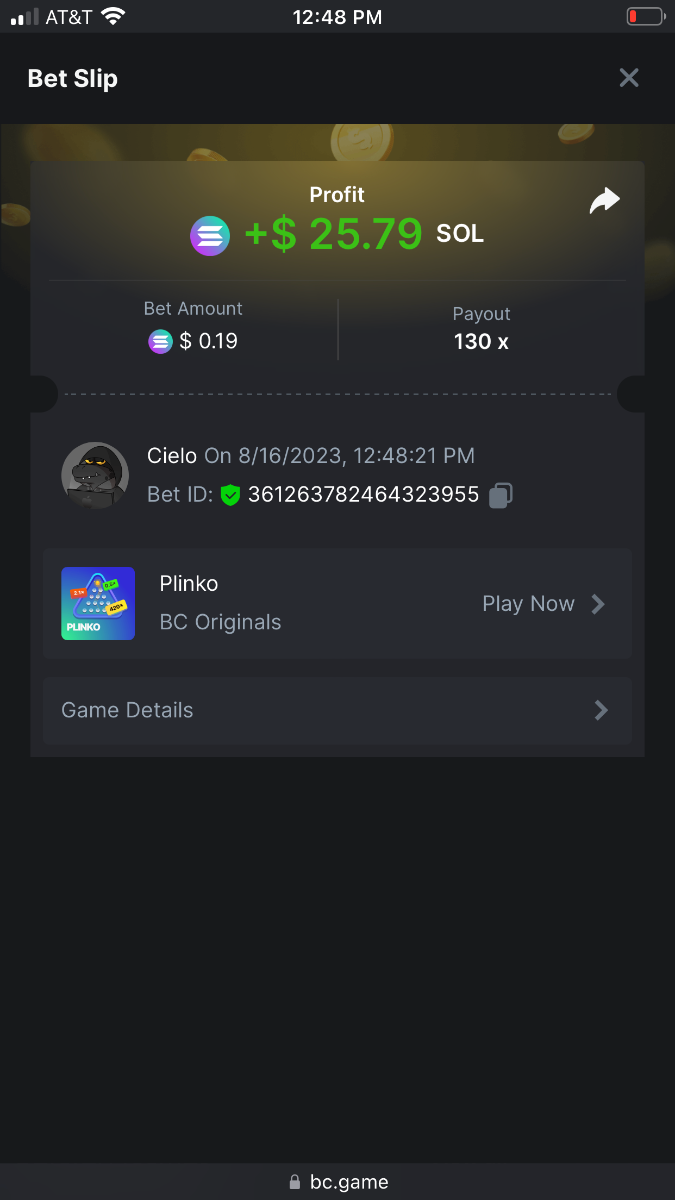Tap the Solana coin icon beside profit
The image size is (675, 1200).
click(210, 236)
